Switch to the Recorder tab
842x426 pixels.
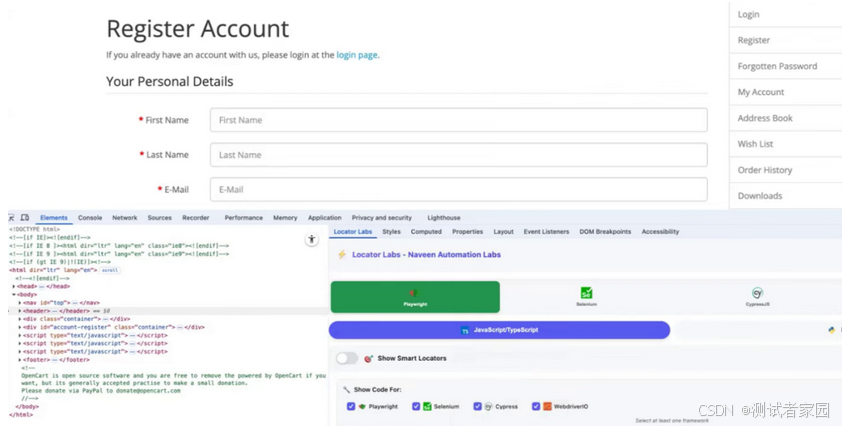pos(195,218)
